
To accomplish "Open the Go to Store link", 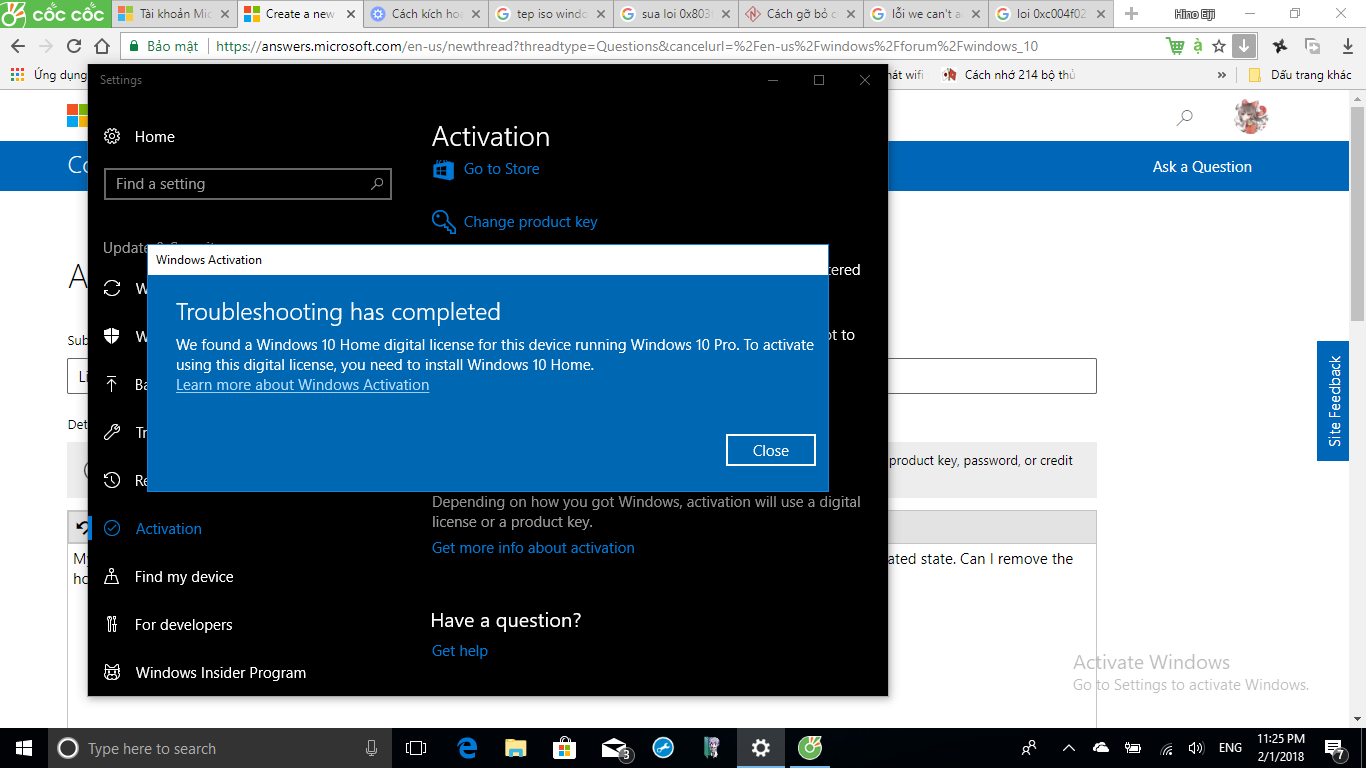I will coord(501,169).
